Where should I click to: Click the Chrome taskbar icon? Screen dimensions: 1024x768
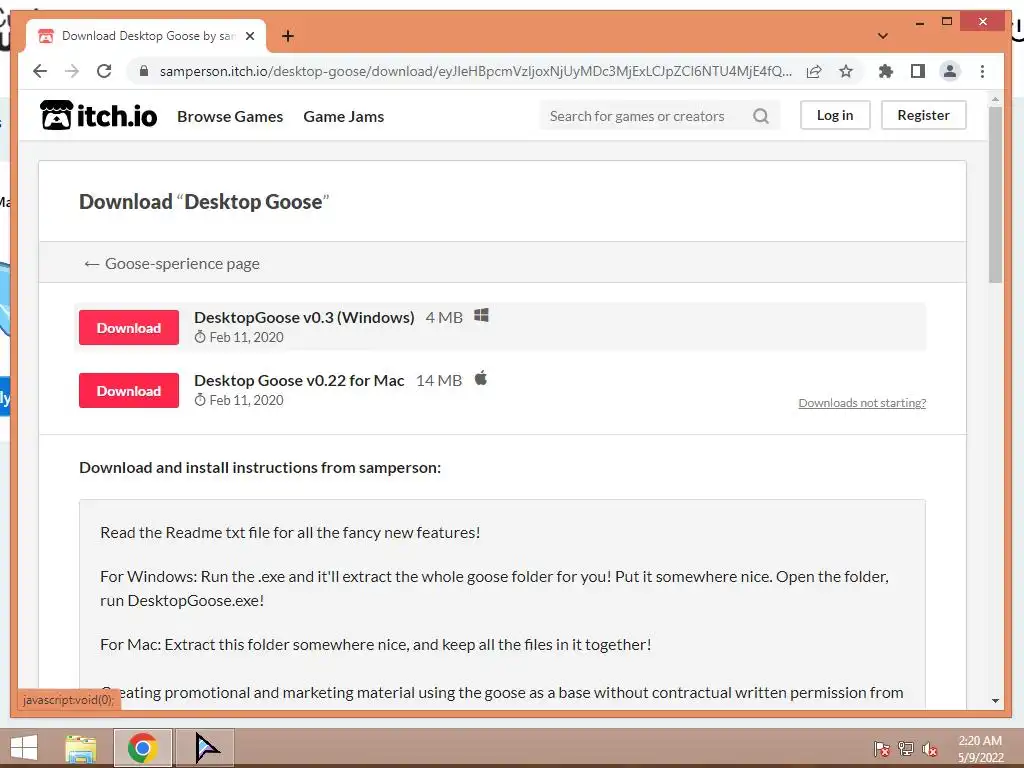pyautogui.click(x=142, y=748)
